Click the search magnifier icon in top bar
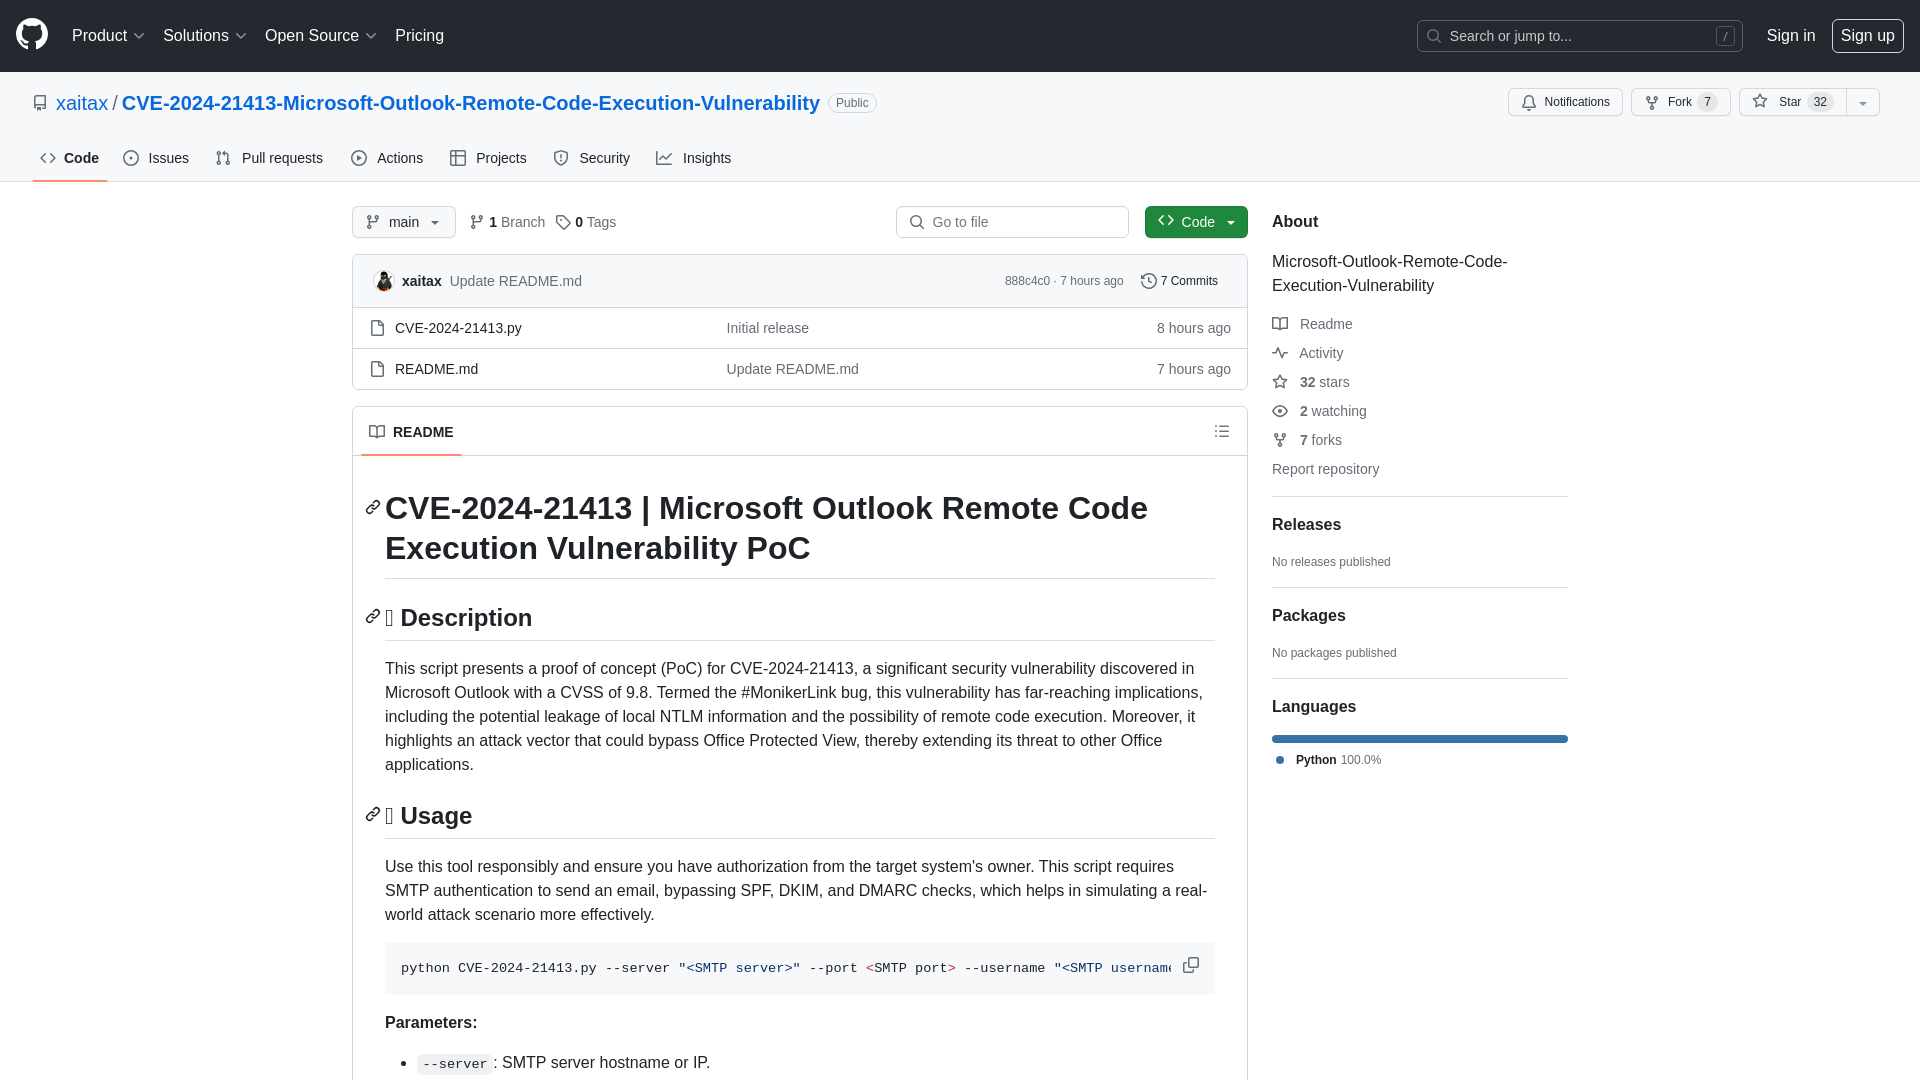1920x1080 pixels. point(1434,36)
